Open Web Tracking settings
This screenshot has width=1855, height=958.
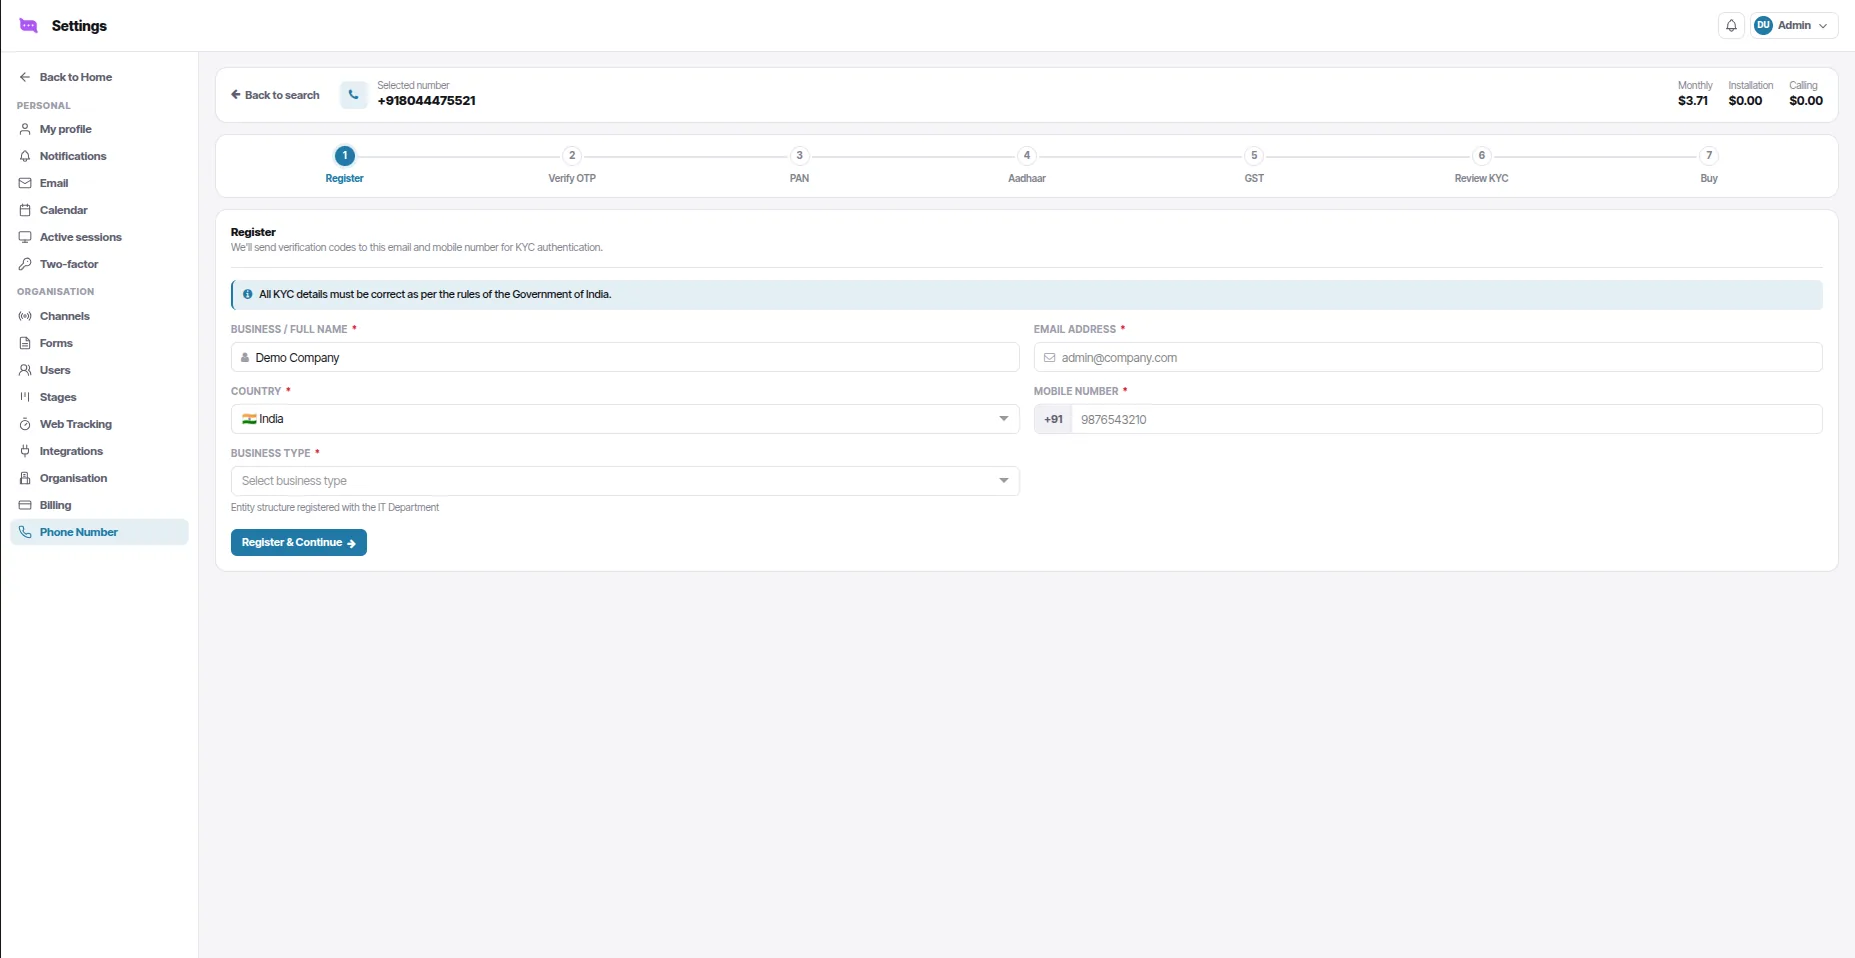coord(99,424)
